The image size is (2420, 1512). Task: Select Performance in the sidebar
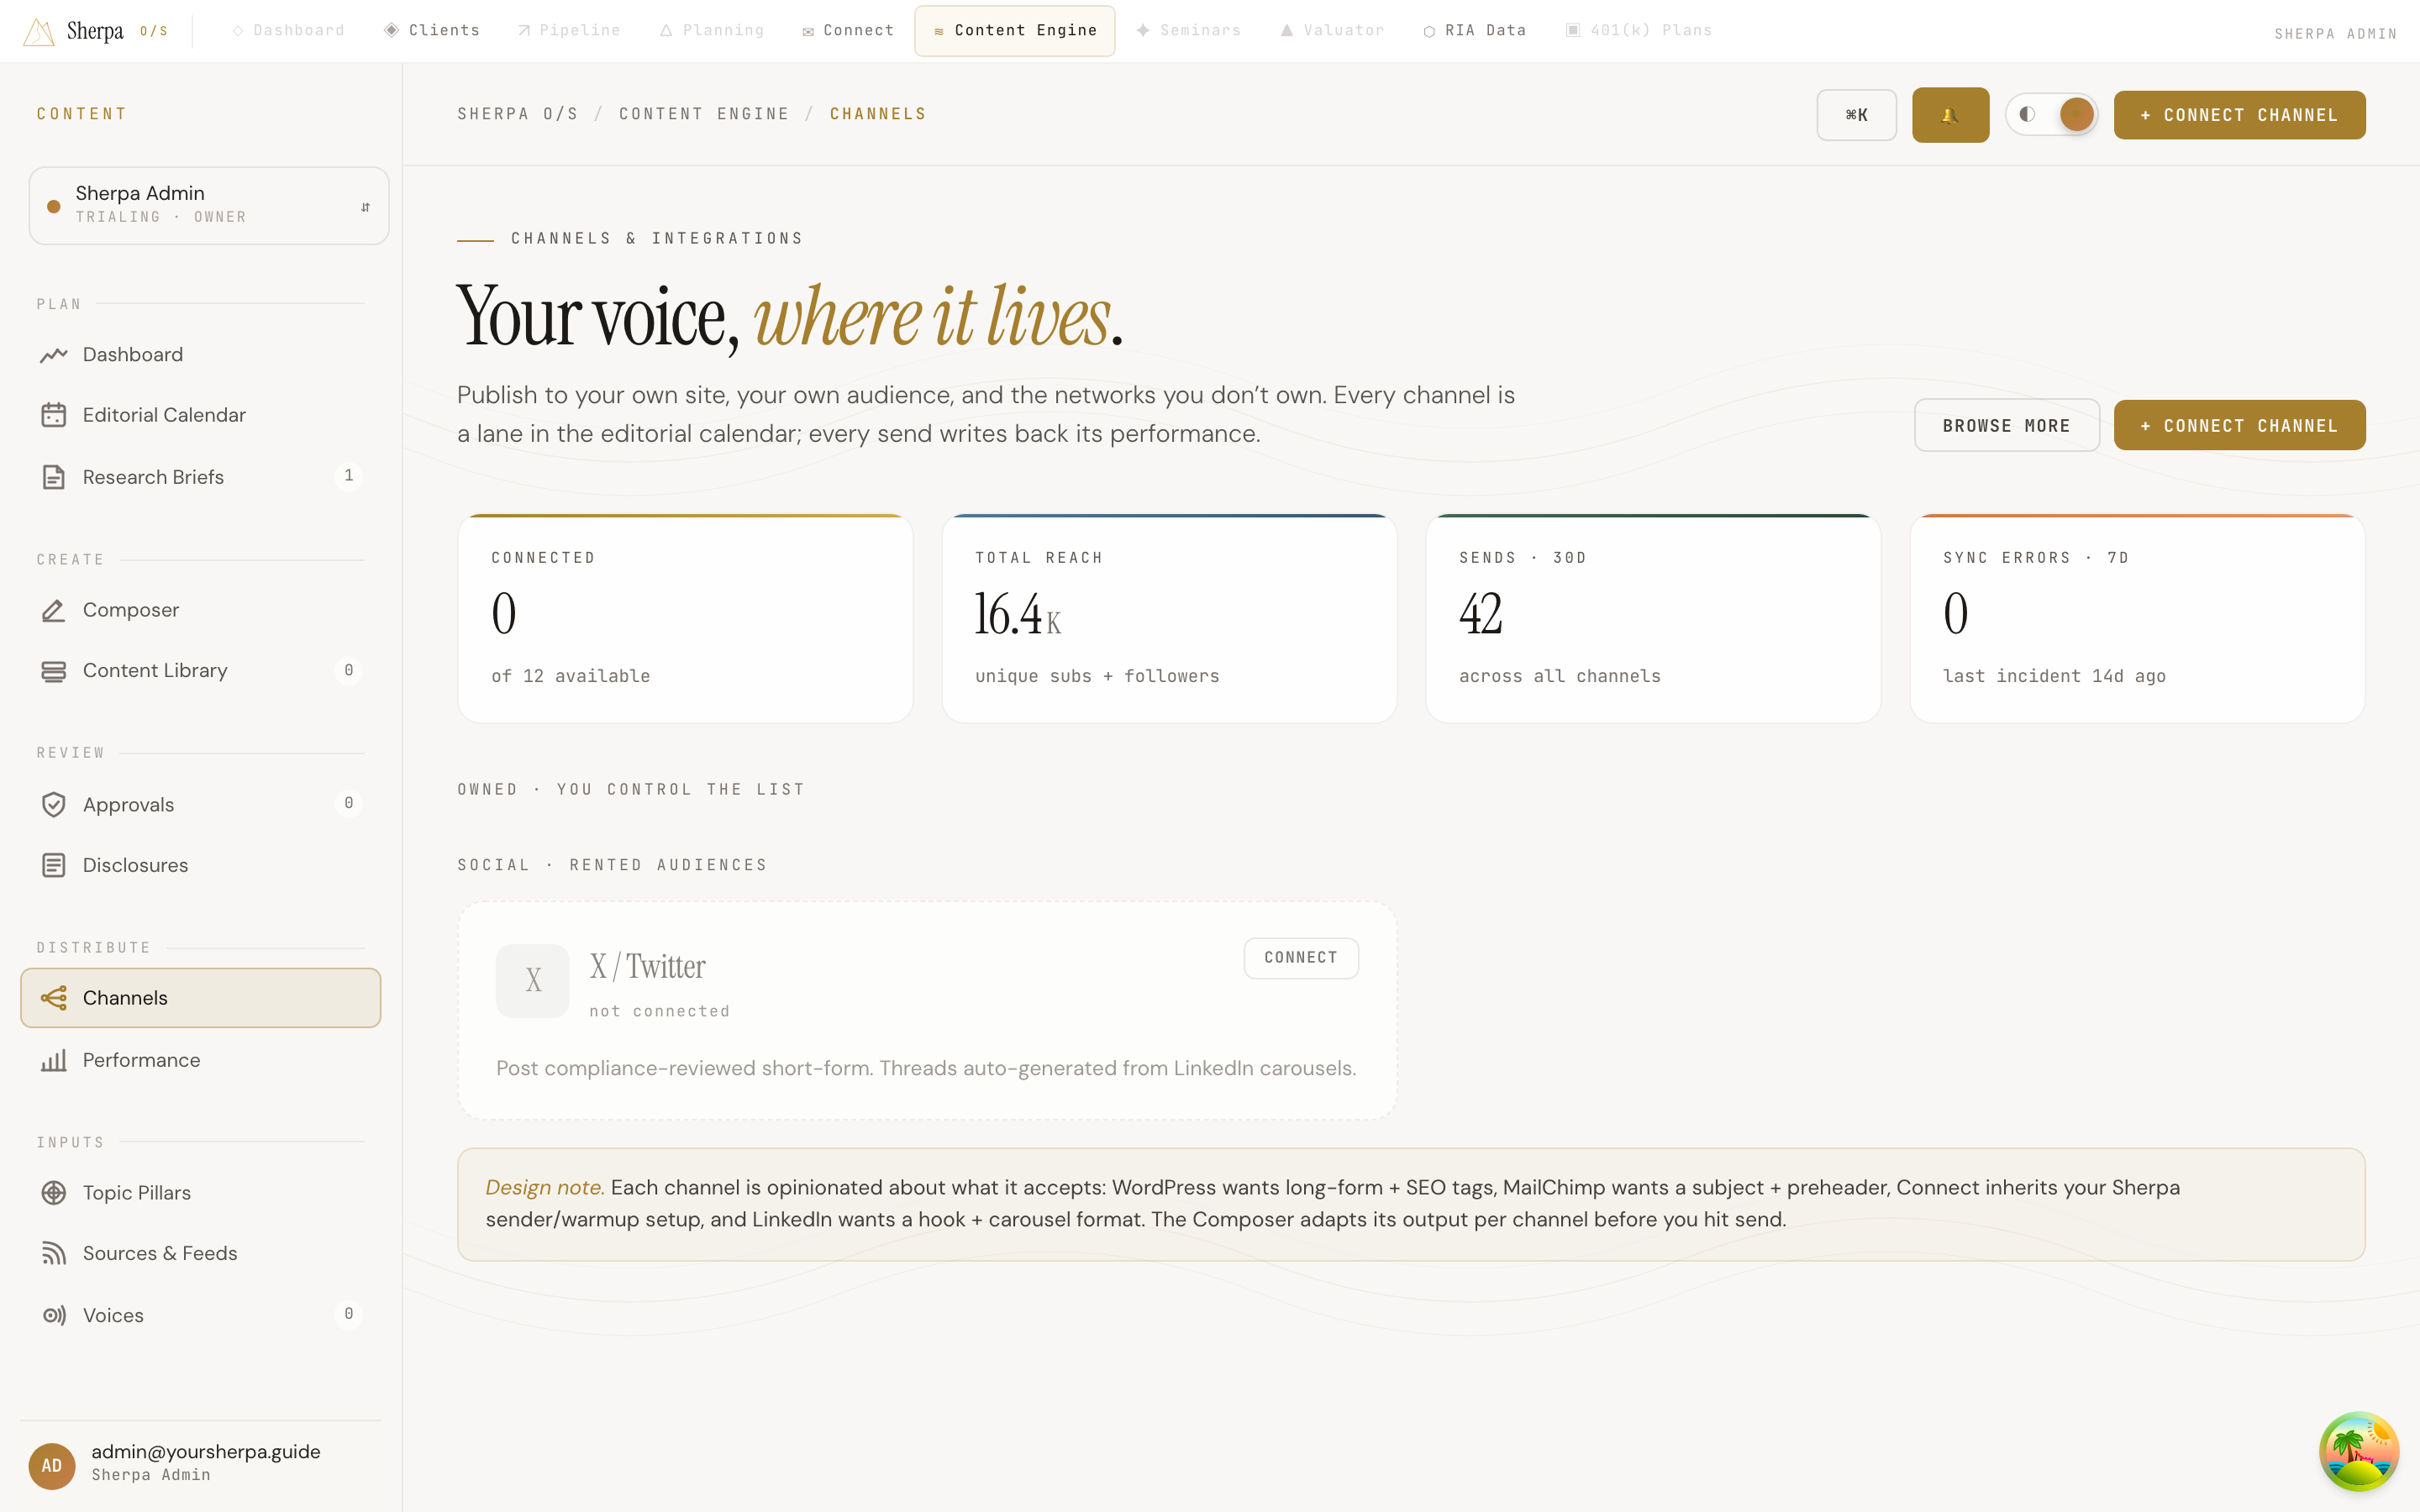200,1060
